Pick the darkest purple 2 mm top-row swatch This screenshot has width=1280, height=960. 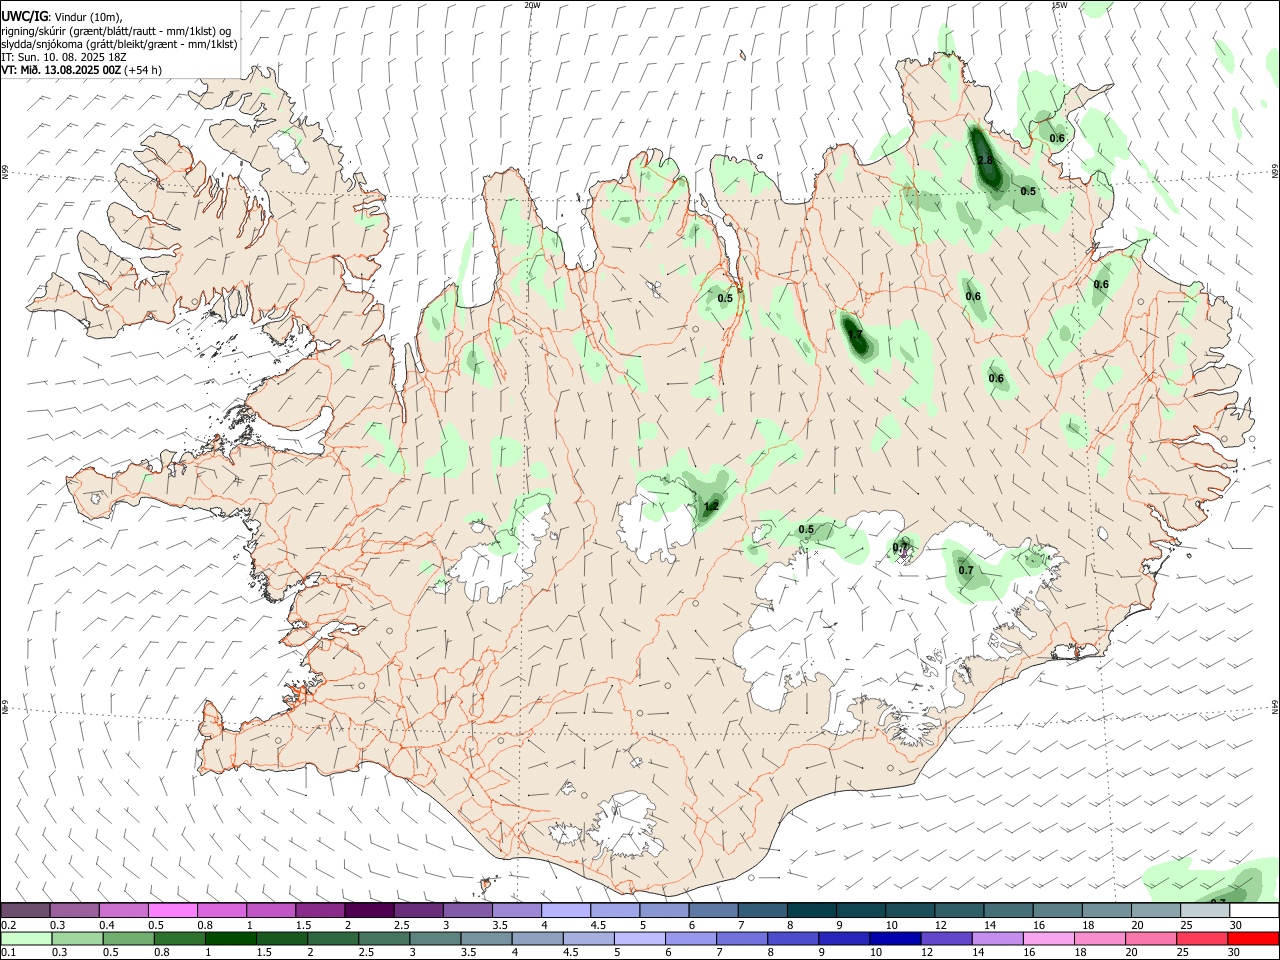pyautogui.click(x=369, y=910)
